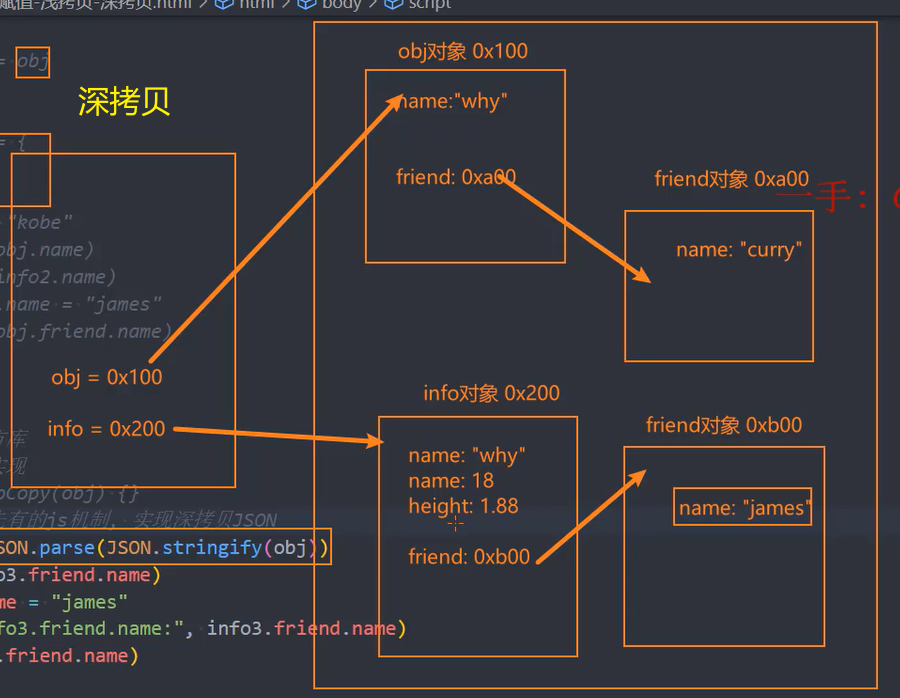The height and width of the screenshot is (698, 900).
Task: Open the body breadcrumb segment
Action: tap(342, 4)
